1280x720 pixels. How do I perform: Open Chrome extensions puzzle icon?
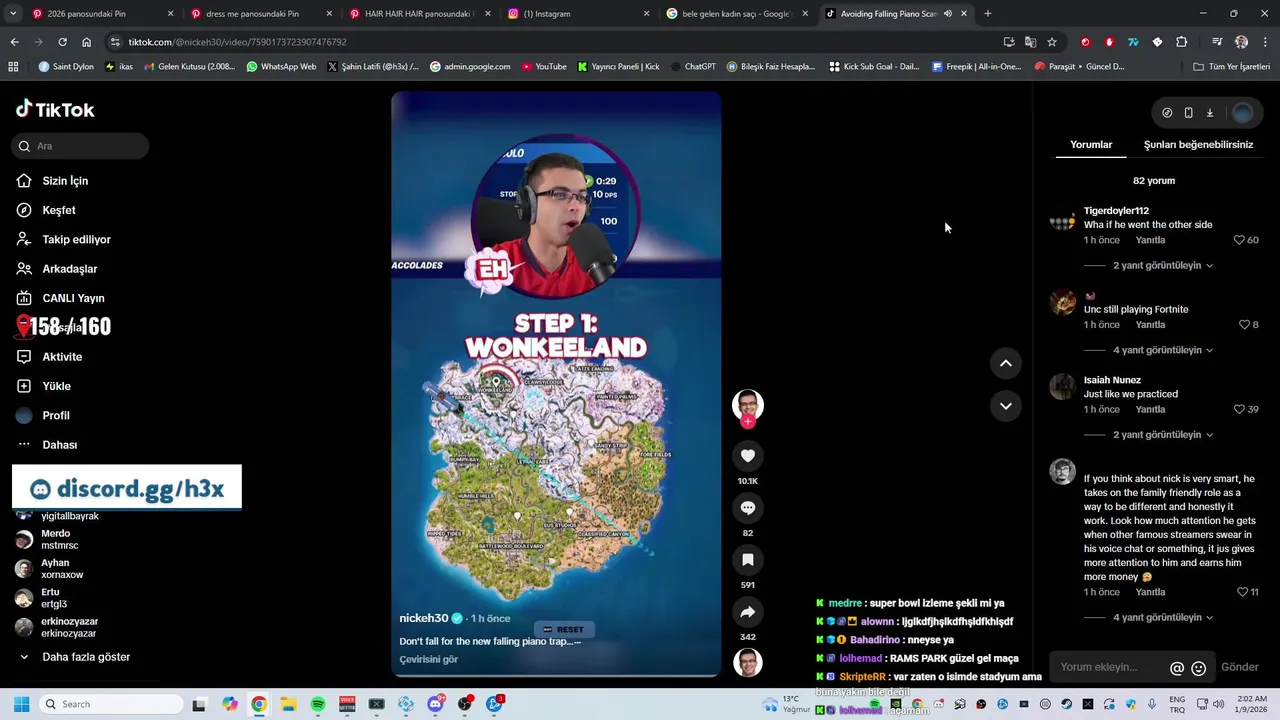click(1181, 42)
